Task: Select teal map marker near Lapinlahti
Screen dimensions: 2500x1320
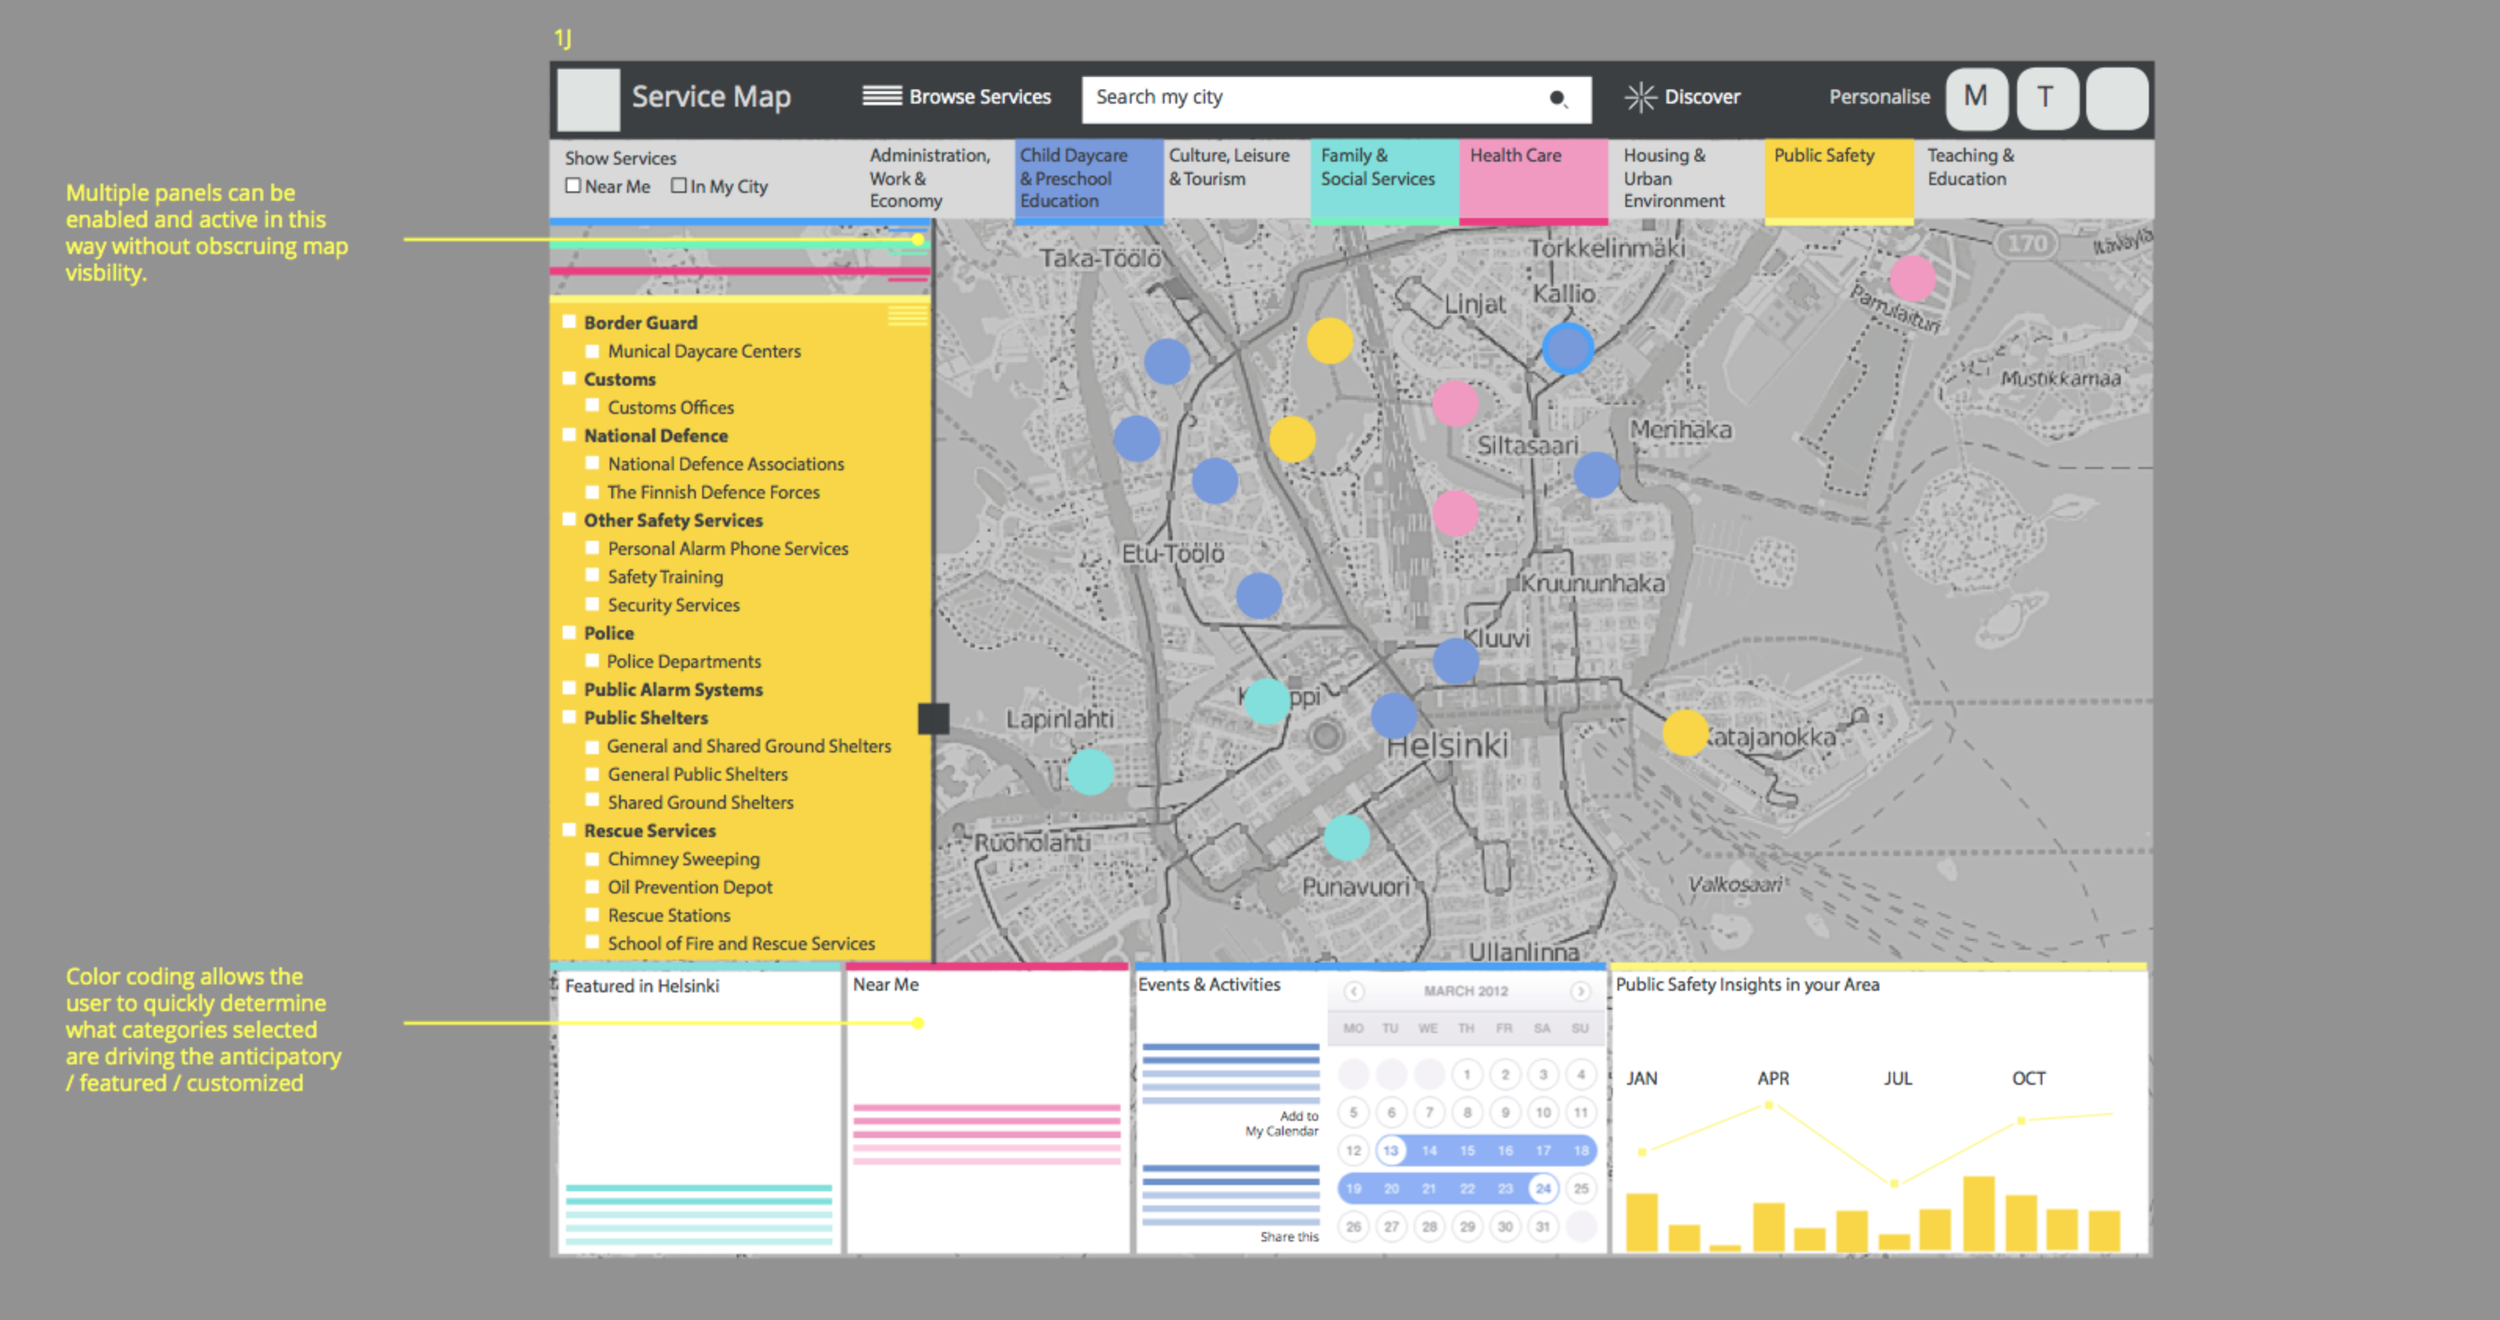Action: (1090, 772)
